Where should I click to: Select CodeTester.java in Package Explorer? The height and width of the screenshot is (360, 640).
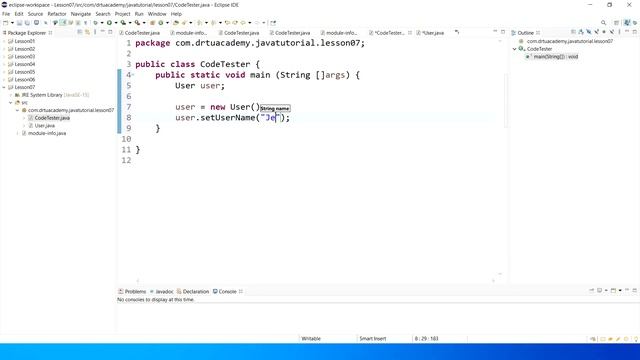pos(52,118)
